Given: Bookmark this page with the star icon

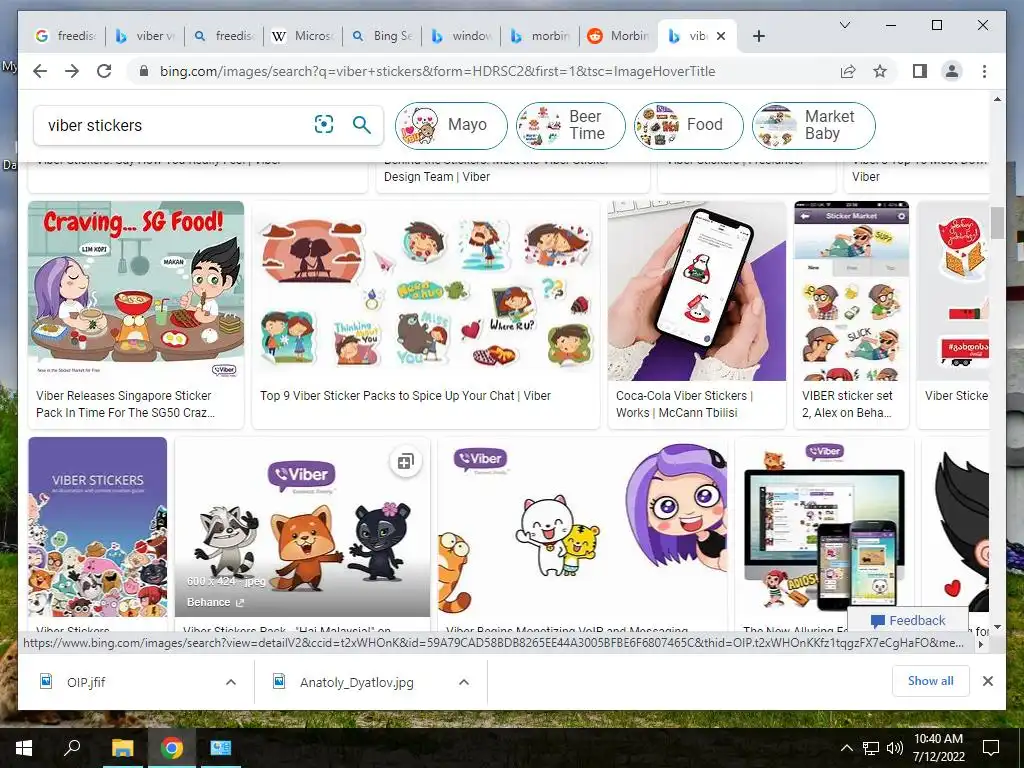Looking at the screenshot, I should [880, 71].
